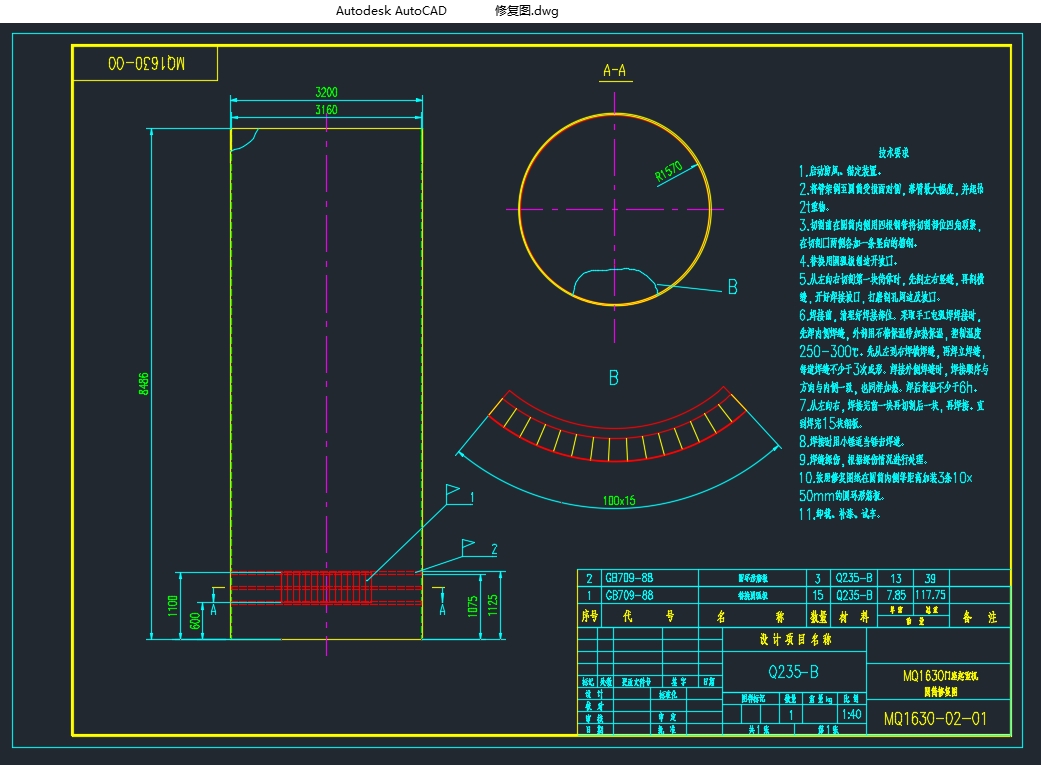Viewport: 1041px width, 765px height.
Task: Select the 1100 vertical dimension text
Action: [173, 605]
